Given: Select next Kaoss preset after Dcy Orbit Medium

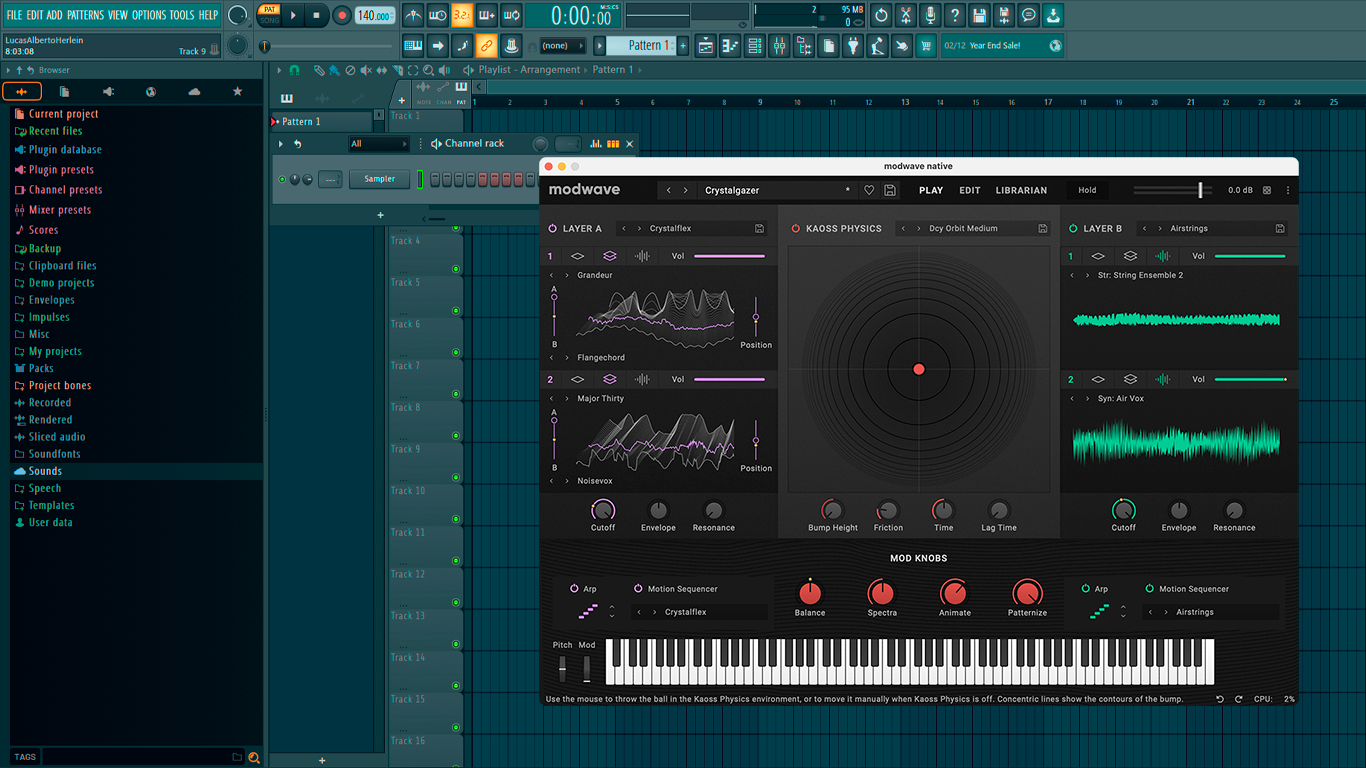Looking at the screenshot, I should 919,229.
